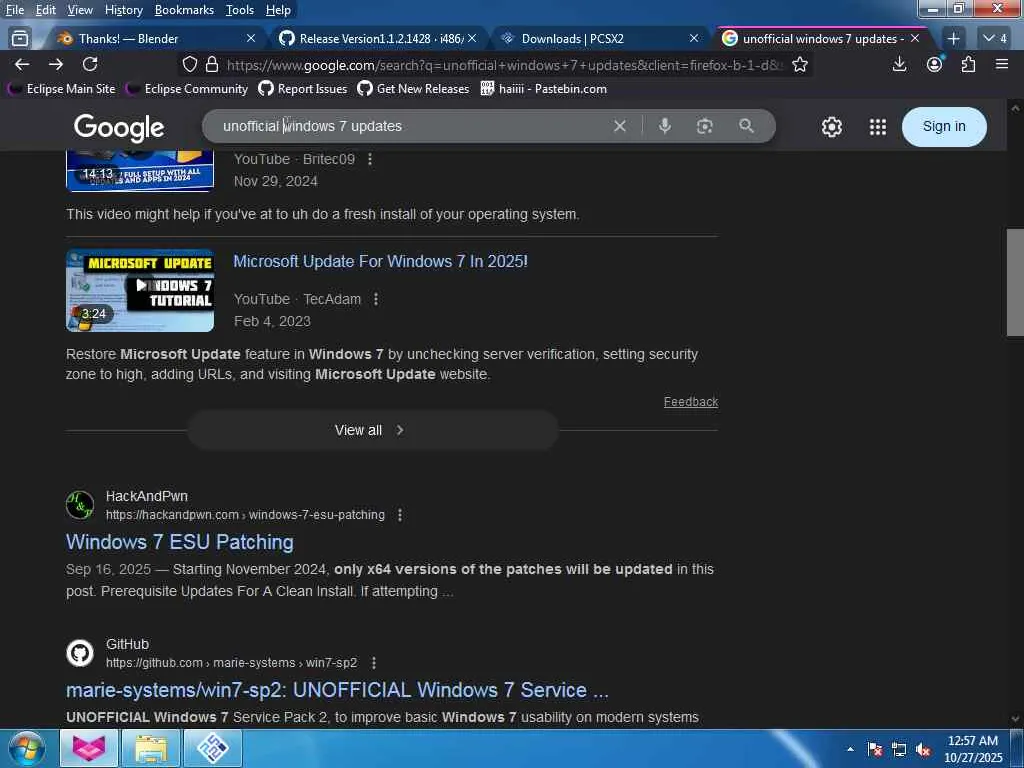Search by image with lens icon
Screen dimensions: 1024x768
(704, 126)
